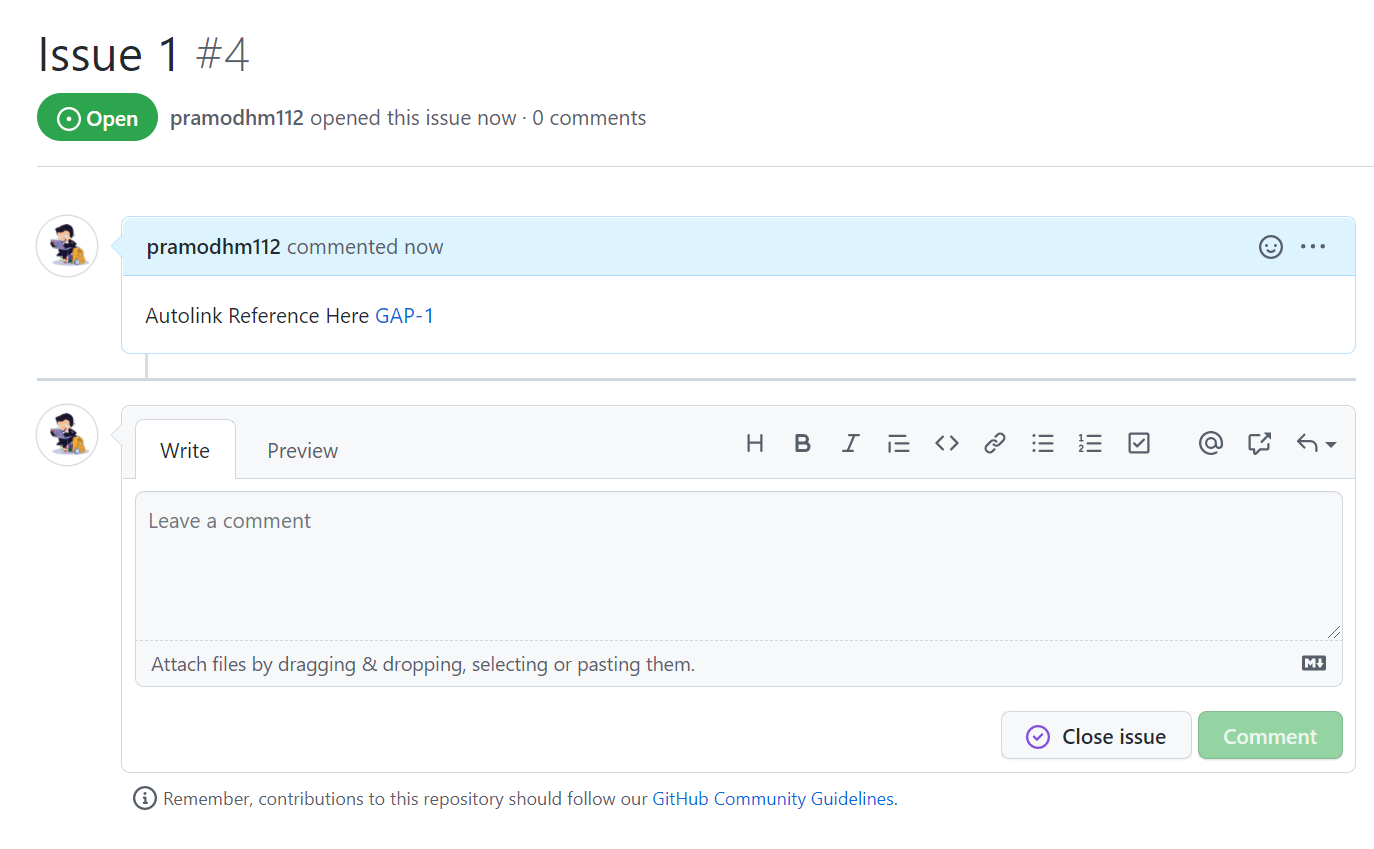This screenshot has width=1374, height=849.
Task: Insert code with the angle brackets icon
Action: (947, 443)
